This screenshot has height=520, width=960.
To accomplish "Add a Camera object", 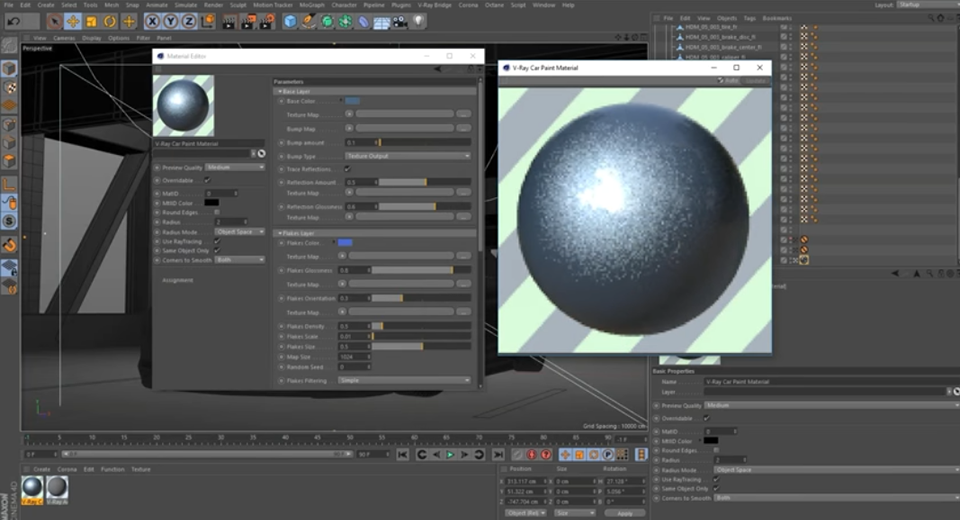I will (400, 22).
